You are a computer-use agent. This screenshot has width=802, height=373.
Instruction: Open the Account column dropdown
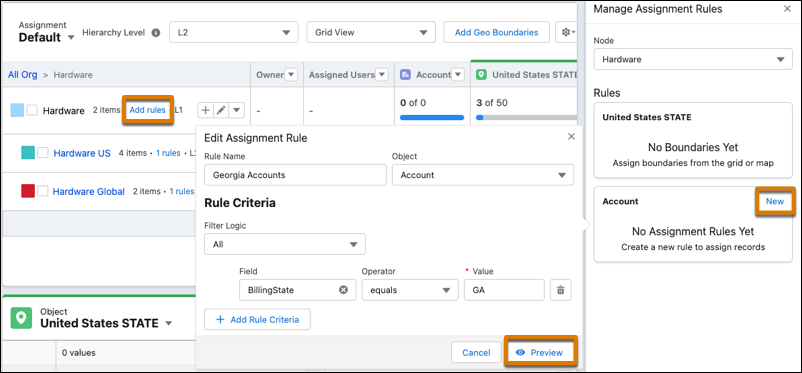(x=458, y=75)
